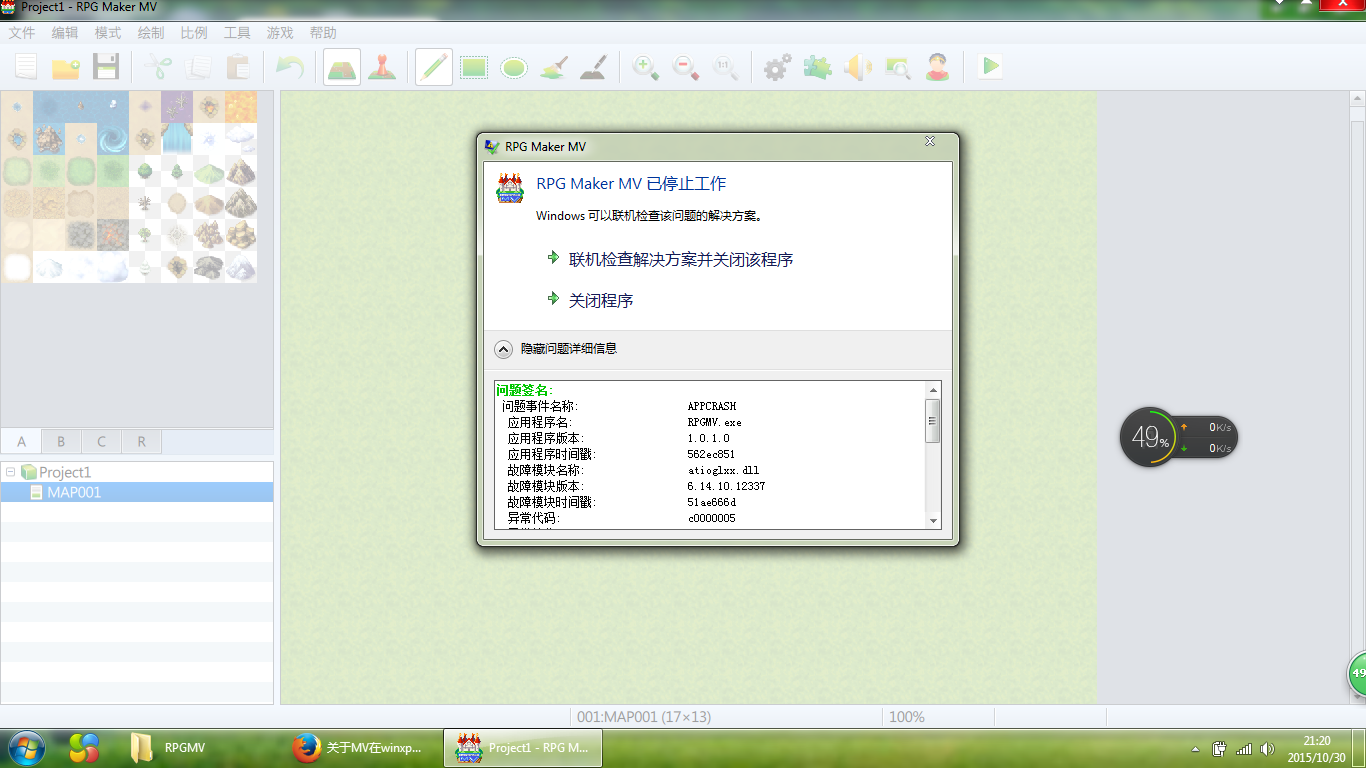Open the 工具 menu
This screenshot has height=768, width=1366.
click(237, 33)
